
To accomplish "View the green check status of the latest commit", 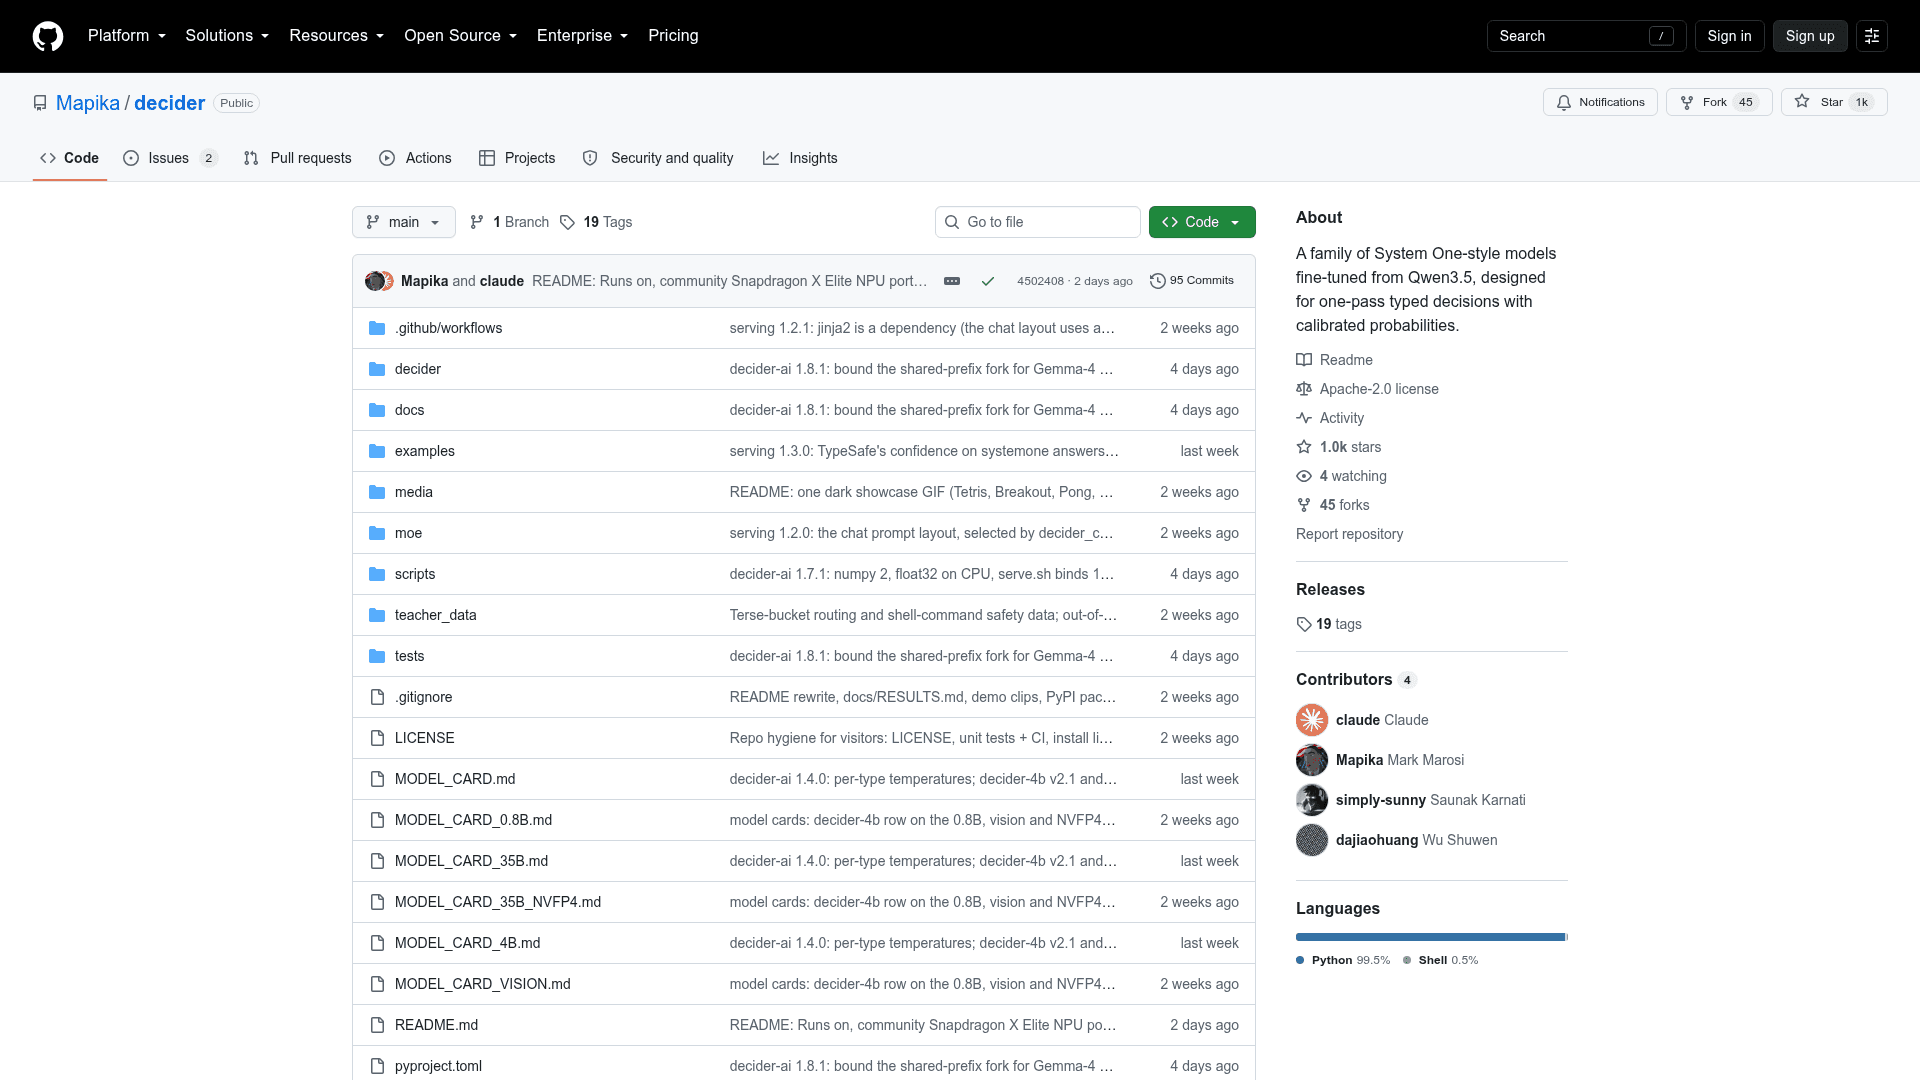I will tap(988, 281).
